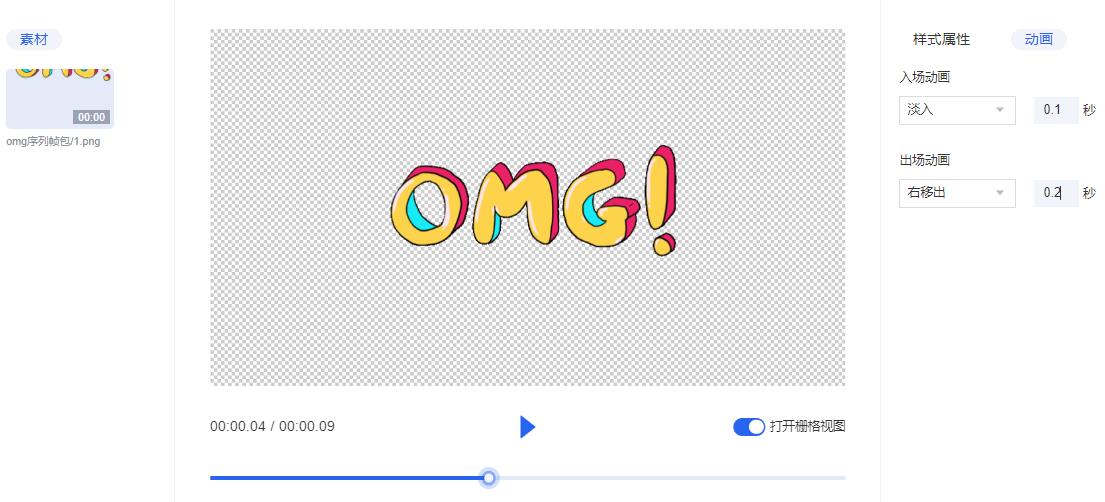Click the 出场动画 section label

click(925, 160)
